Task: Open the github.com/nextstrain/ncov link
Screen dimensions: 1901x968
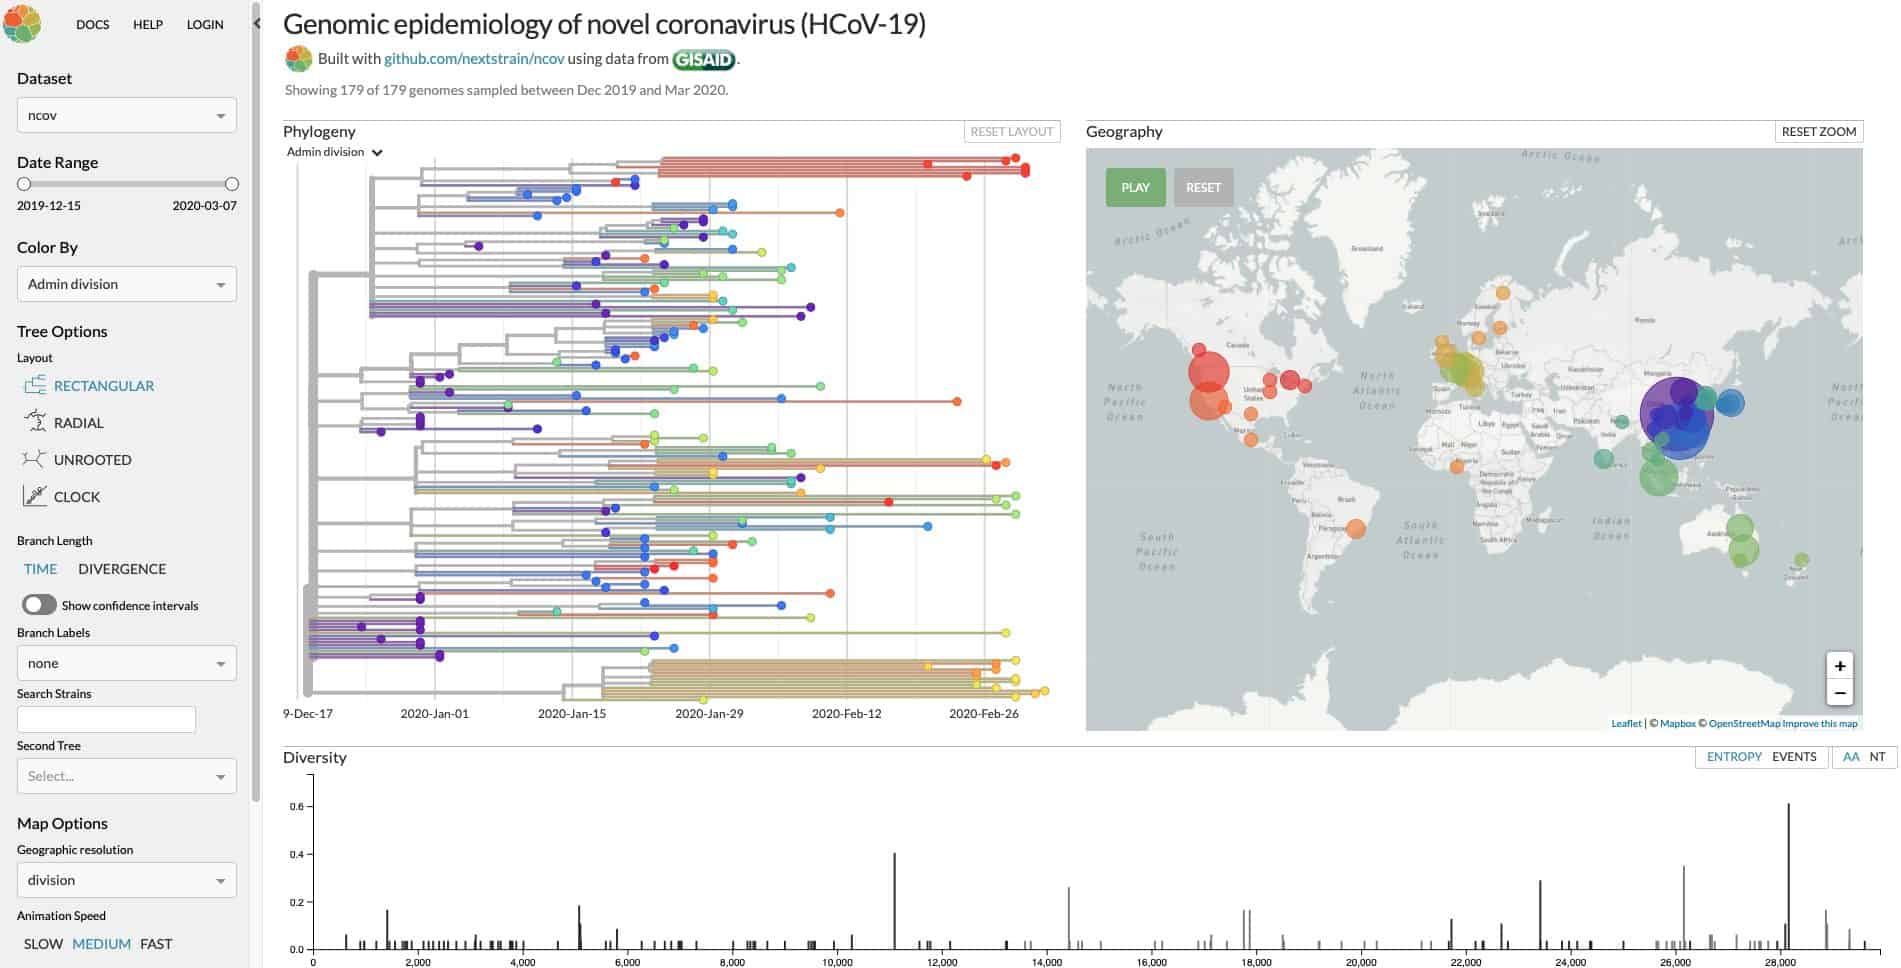Action: [474, 59]
